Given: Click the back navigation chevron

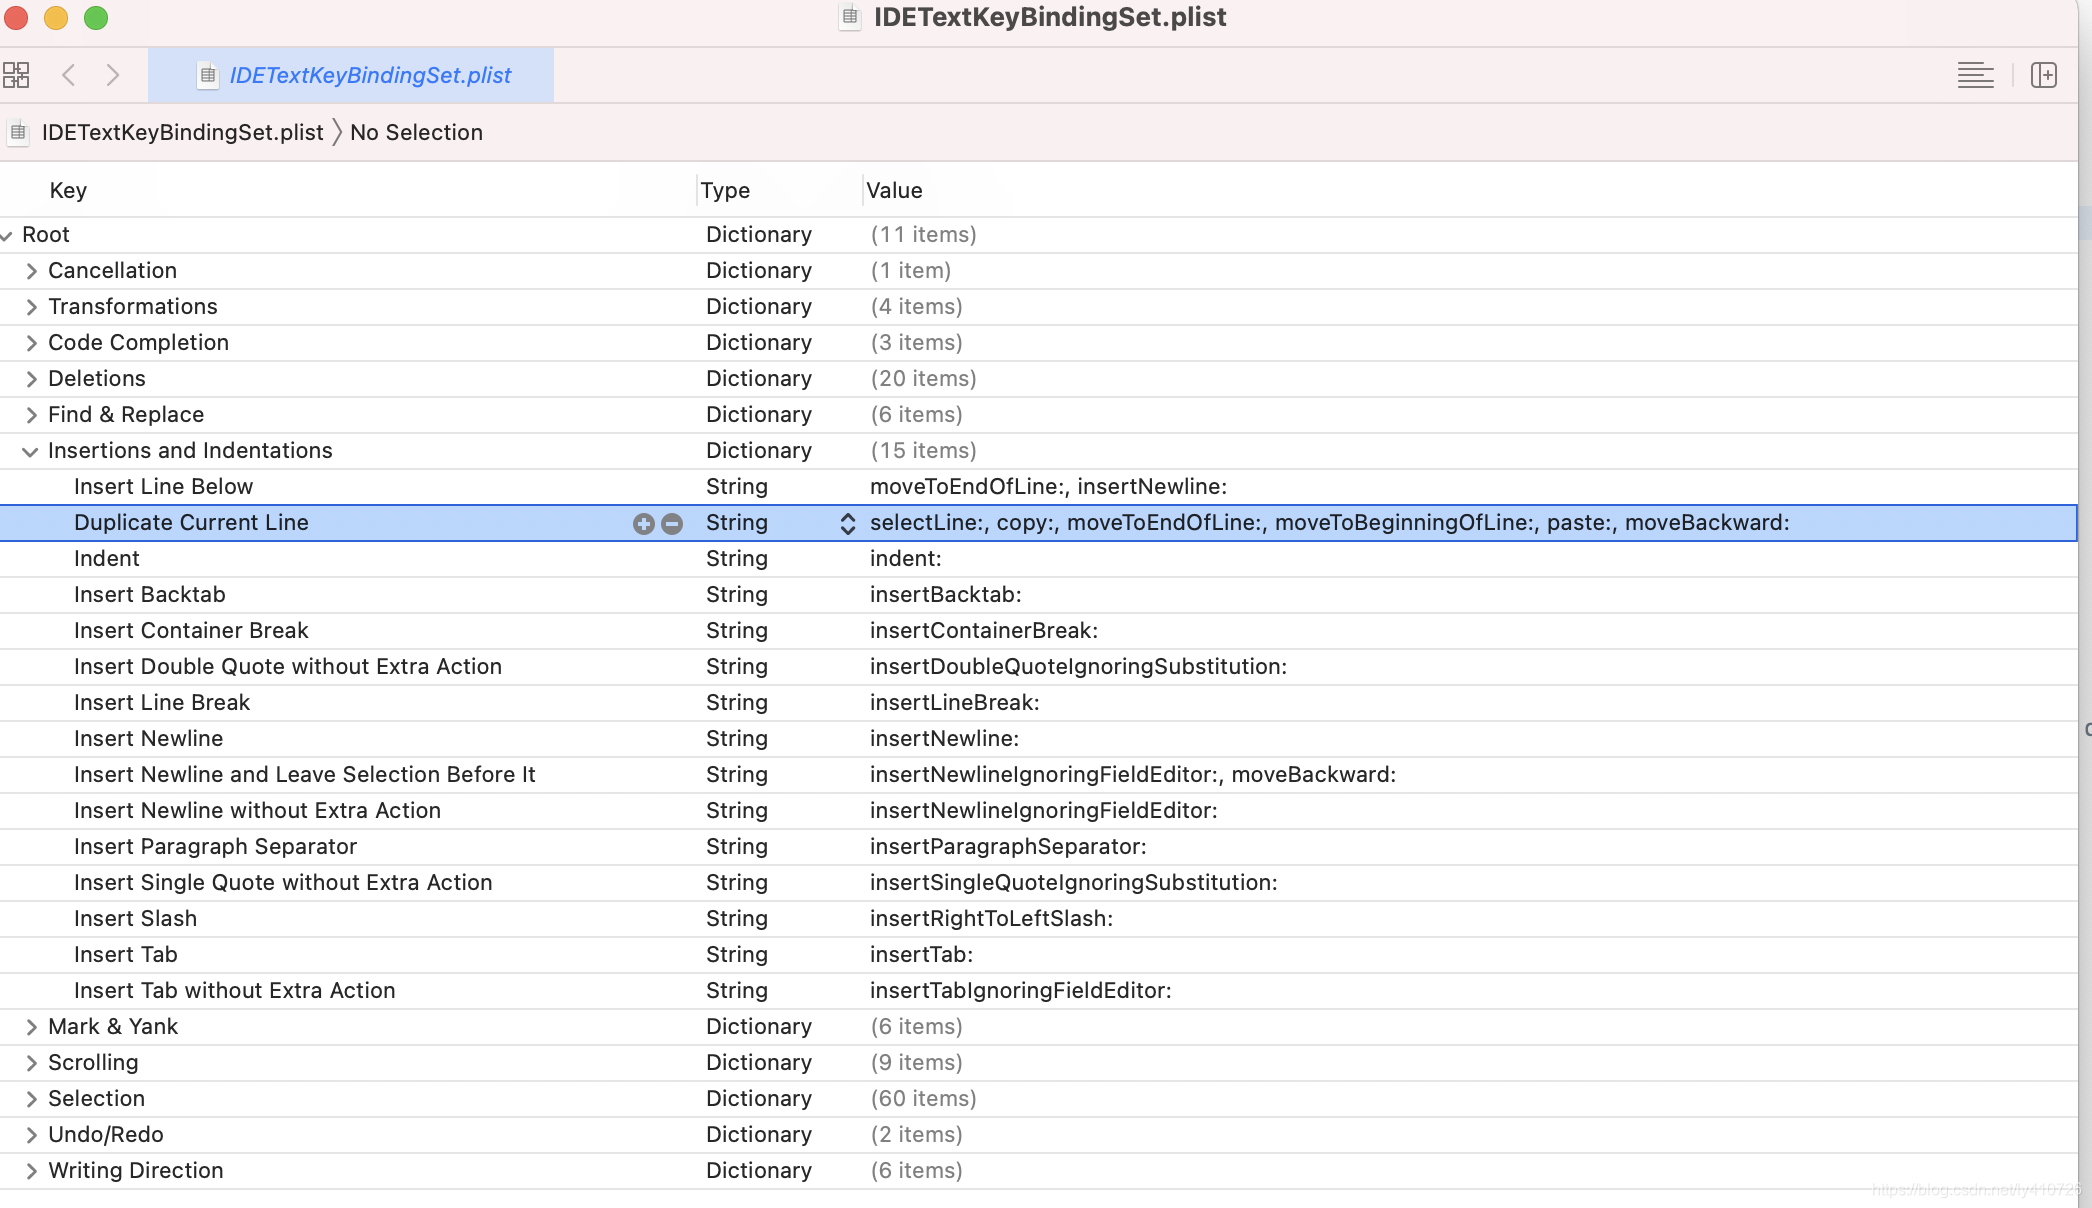Looking at the screenshot, I should pos(68,74).
